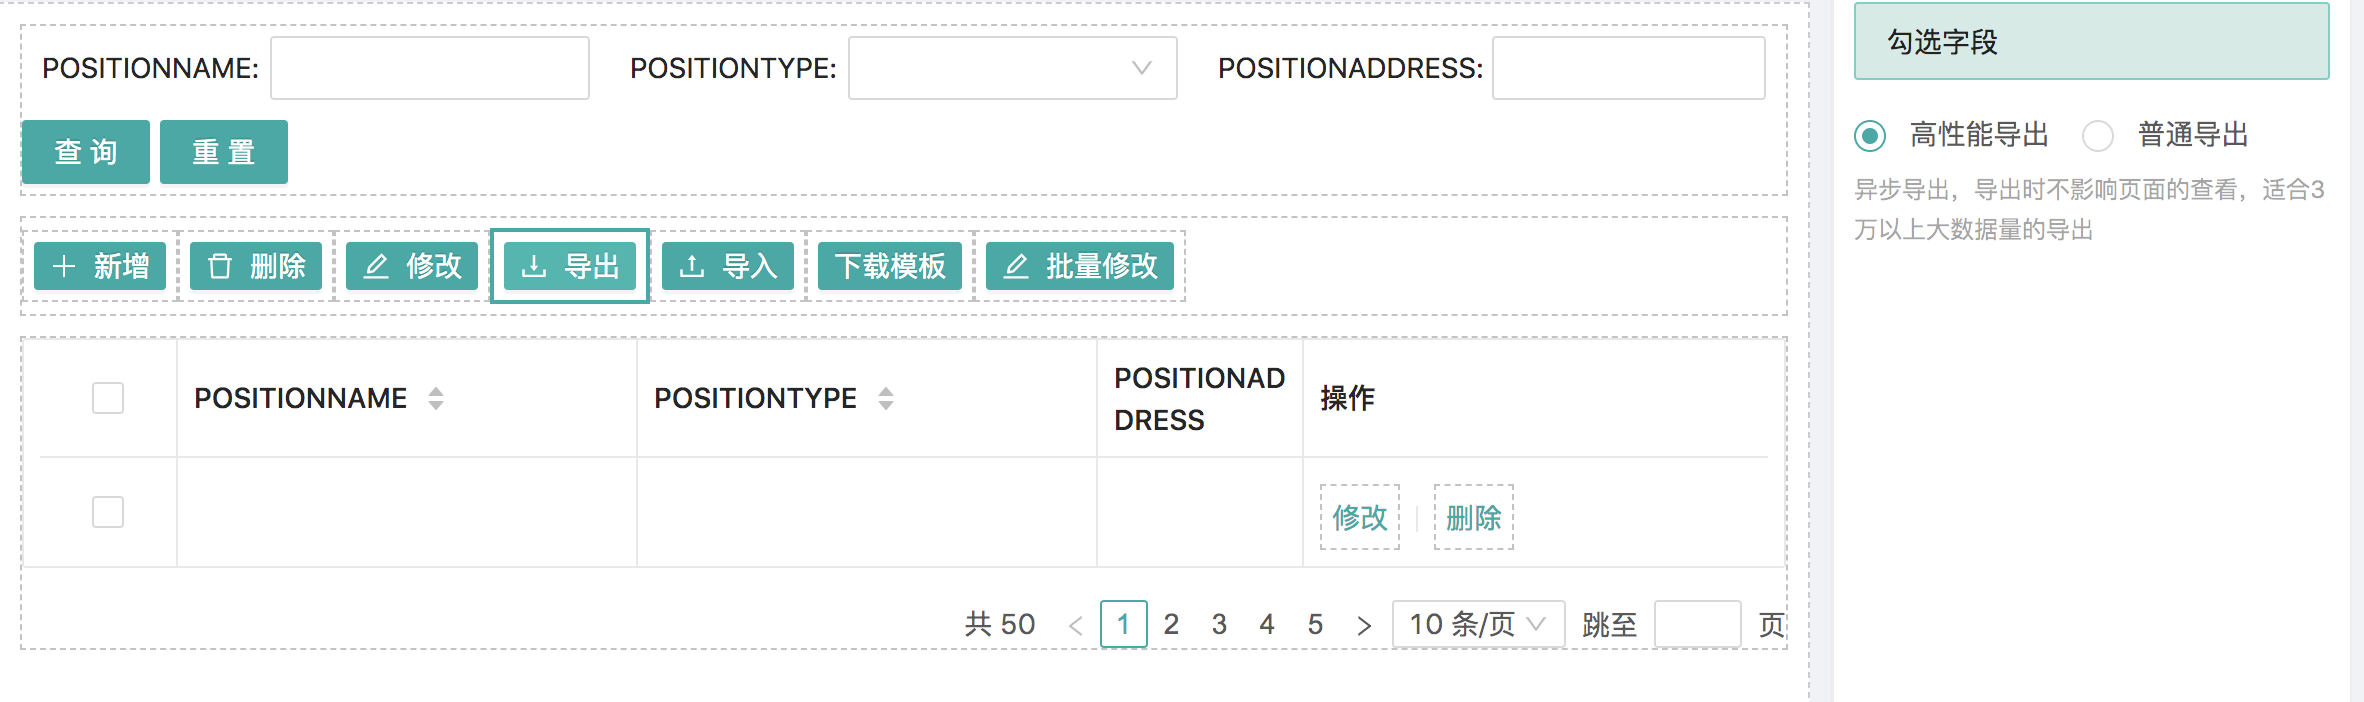Go to page 5 in pagination
Image resolution: width=2364 pixels, height=702 pixels.
1315,624
